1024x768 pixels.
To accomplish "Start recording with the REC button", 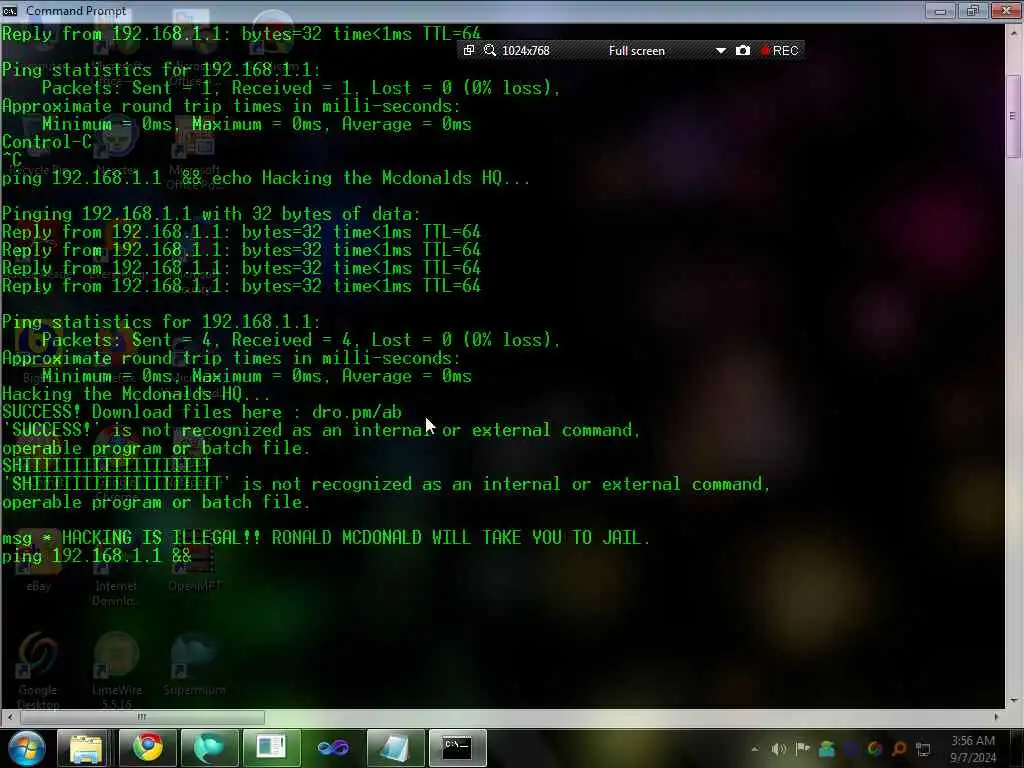I will click(x=780, y=51).
